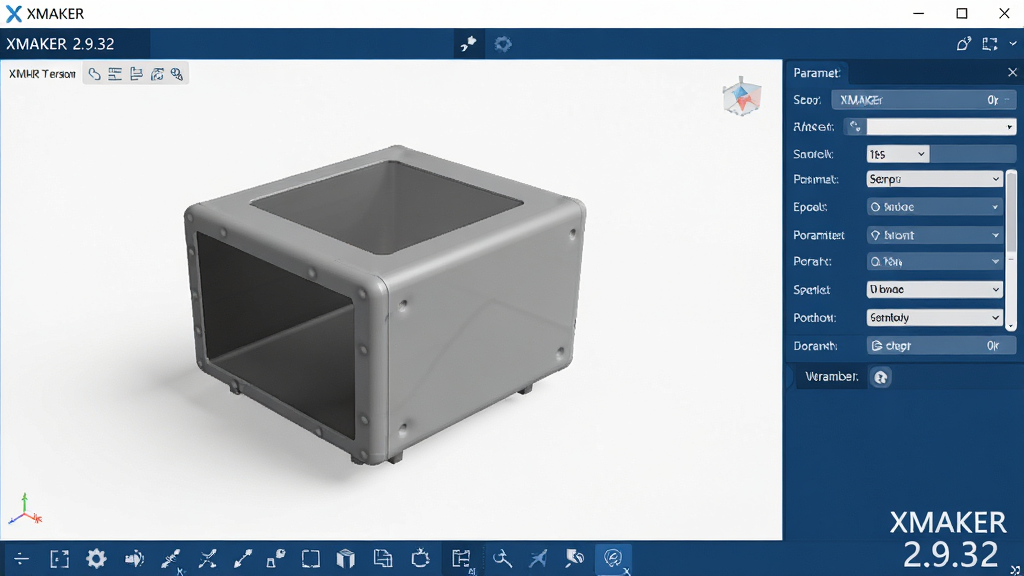Click the link icon next to XMHR Tersion
The image size is (1024, 576).
pyautogui.click(x=95, y=74)
